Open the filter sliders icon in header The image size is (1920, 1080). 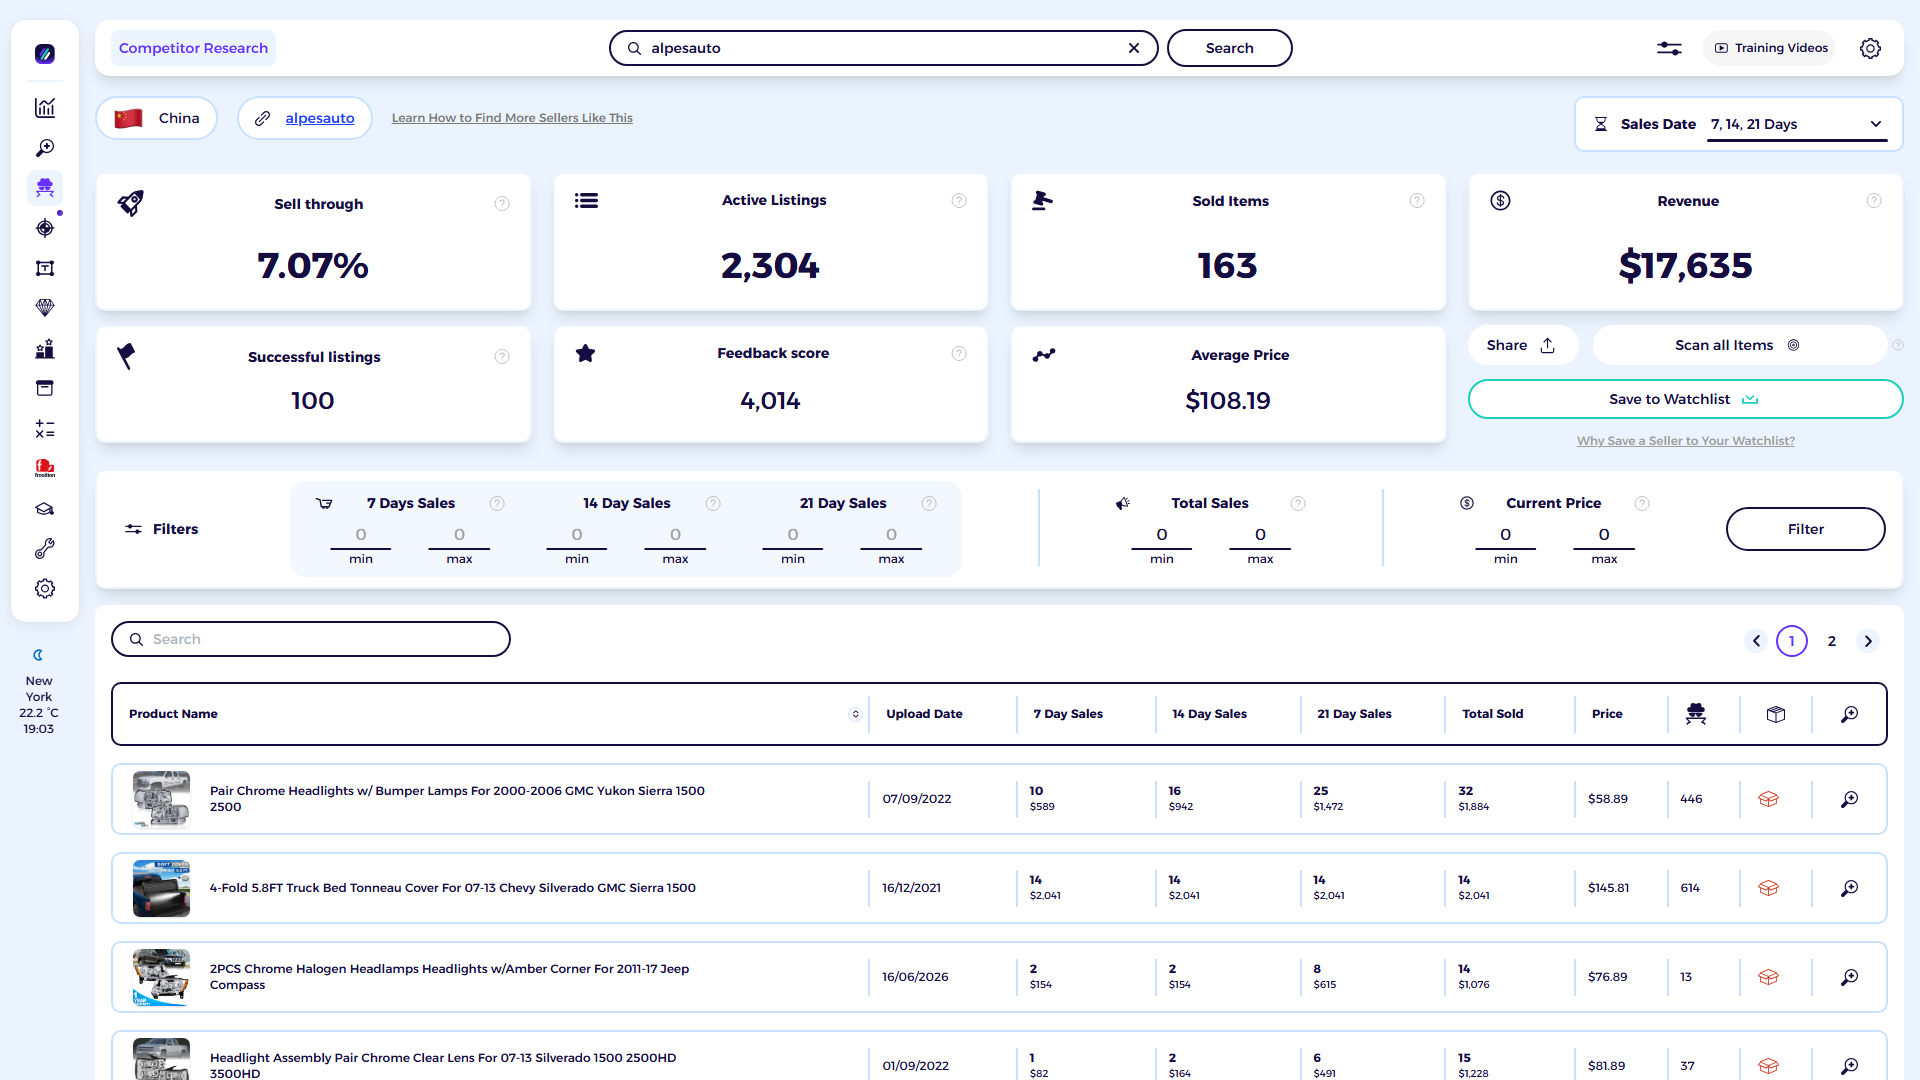coord(1669,48)
